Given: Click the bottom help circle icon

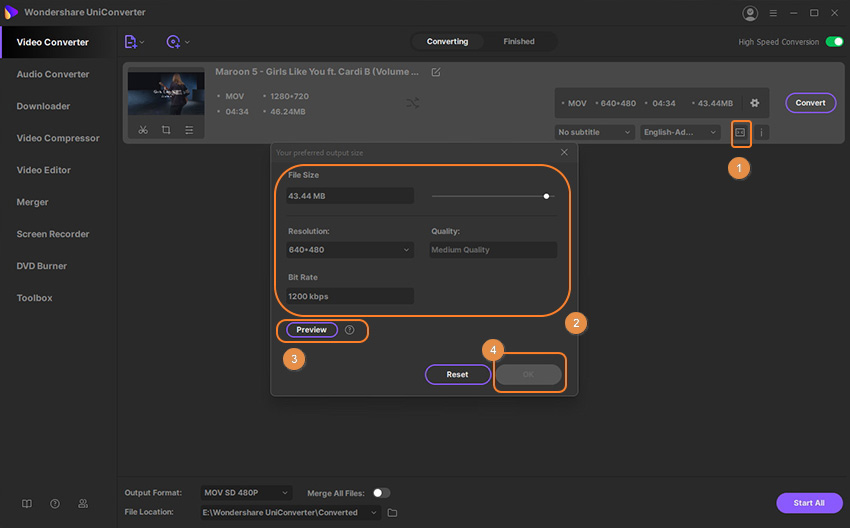Looking at the screenshot, I should (x=55, y=504).
